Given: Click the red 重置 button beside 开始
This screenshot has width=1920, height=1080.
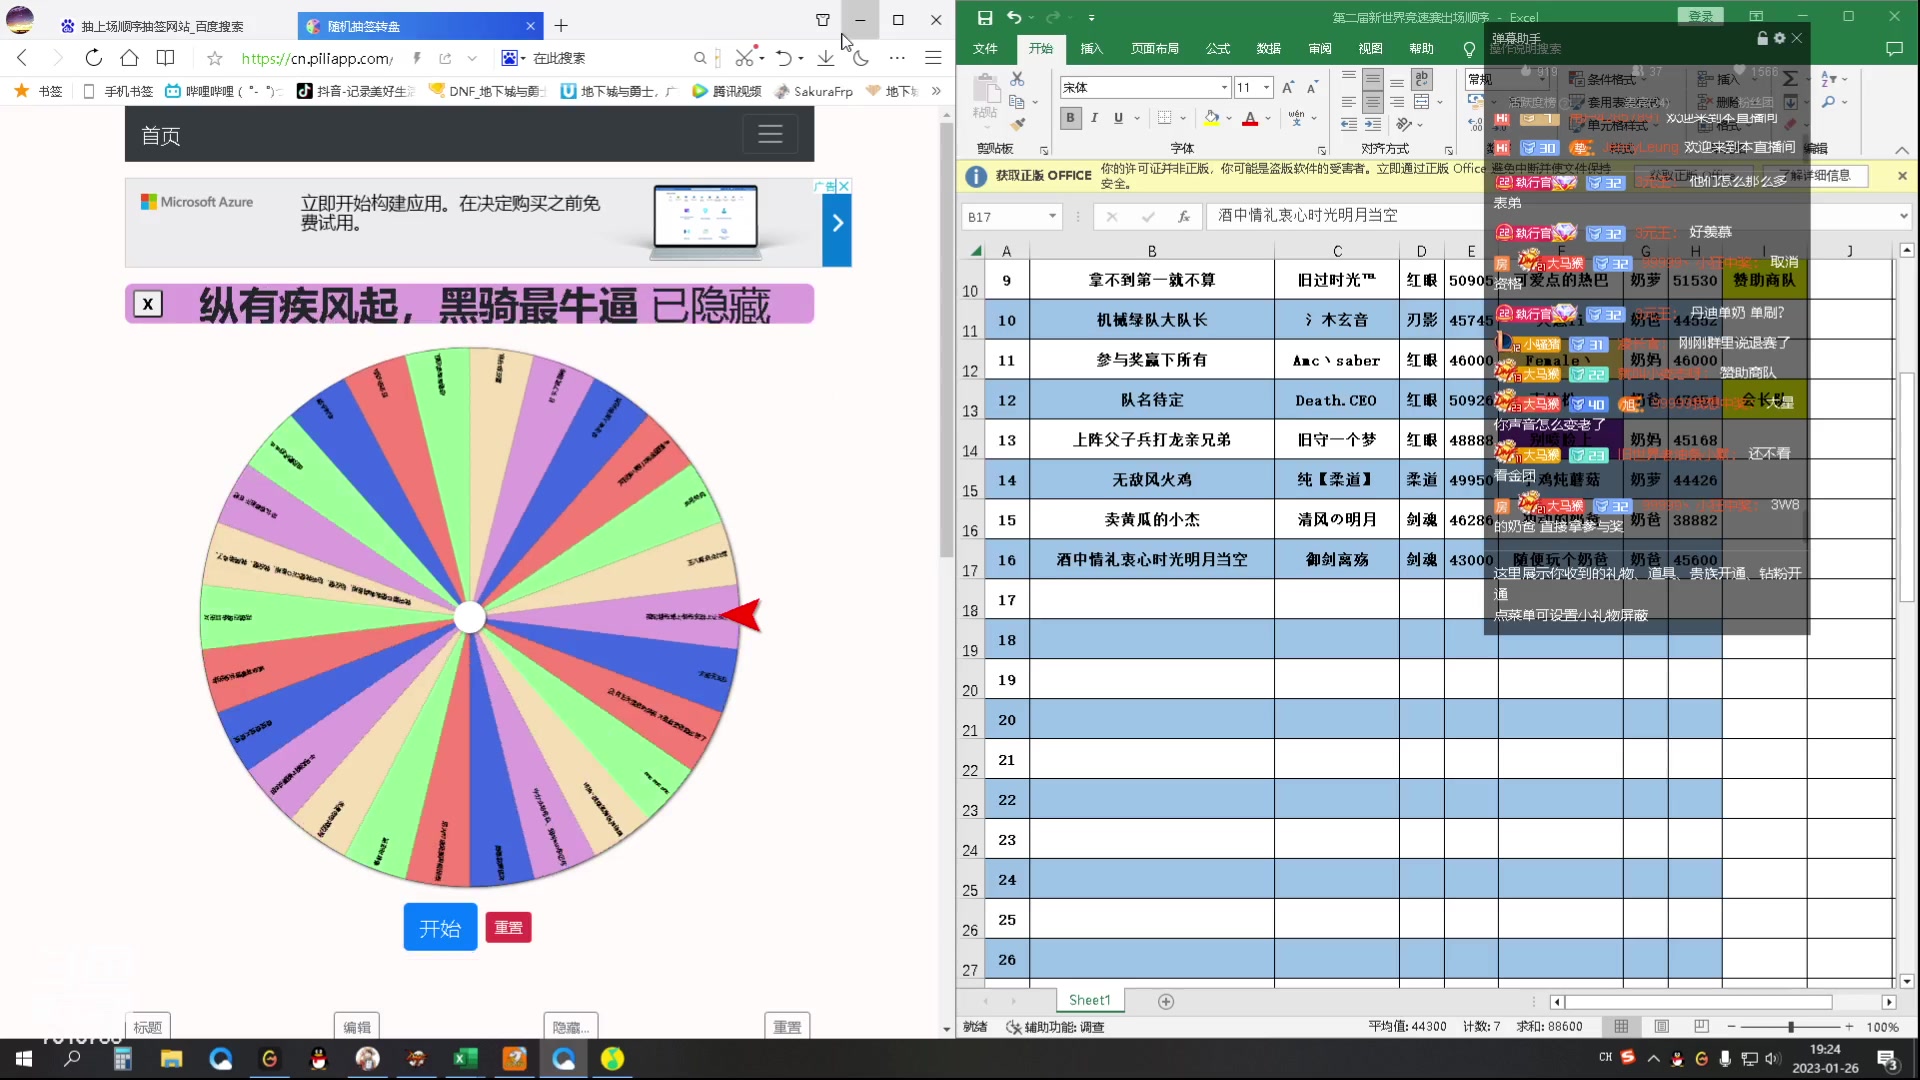Looking at the screenshot, I should pos(508,928).
